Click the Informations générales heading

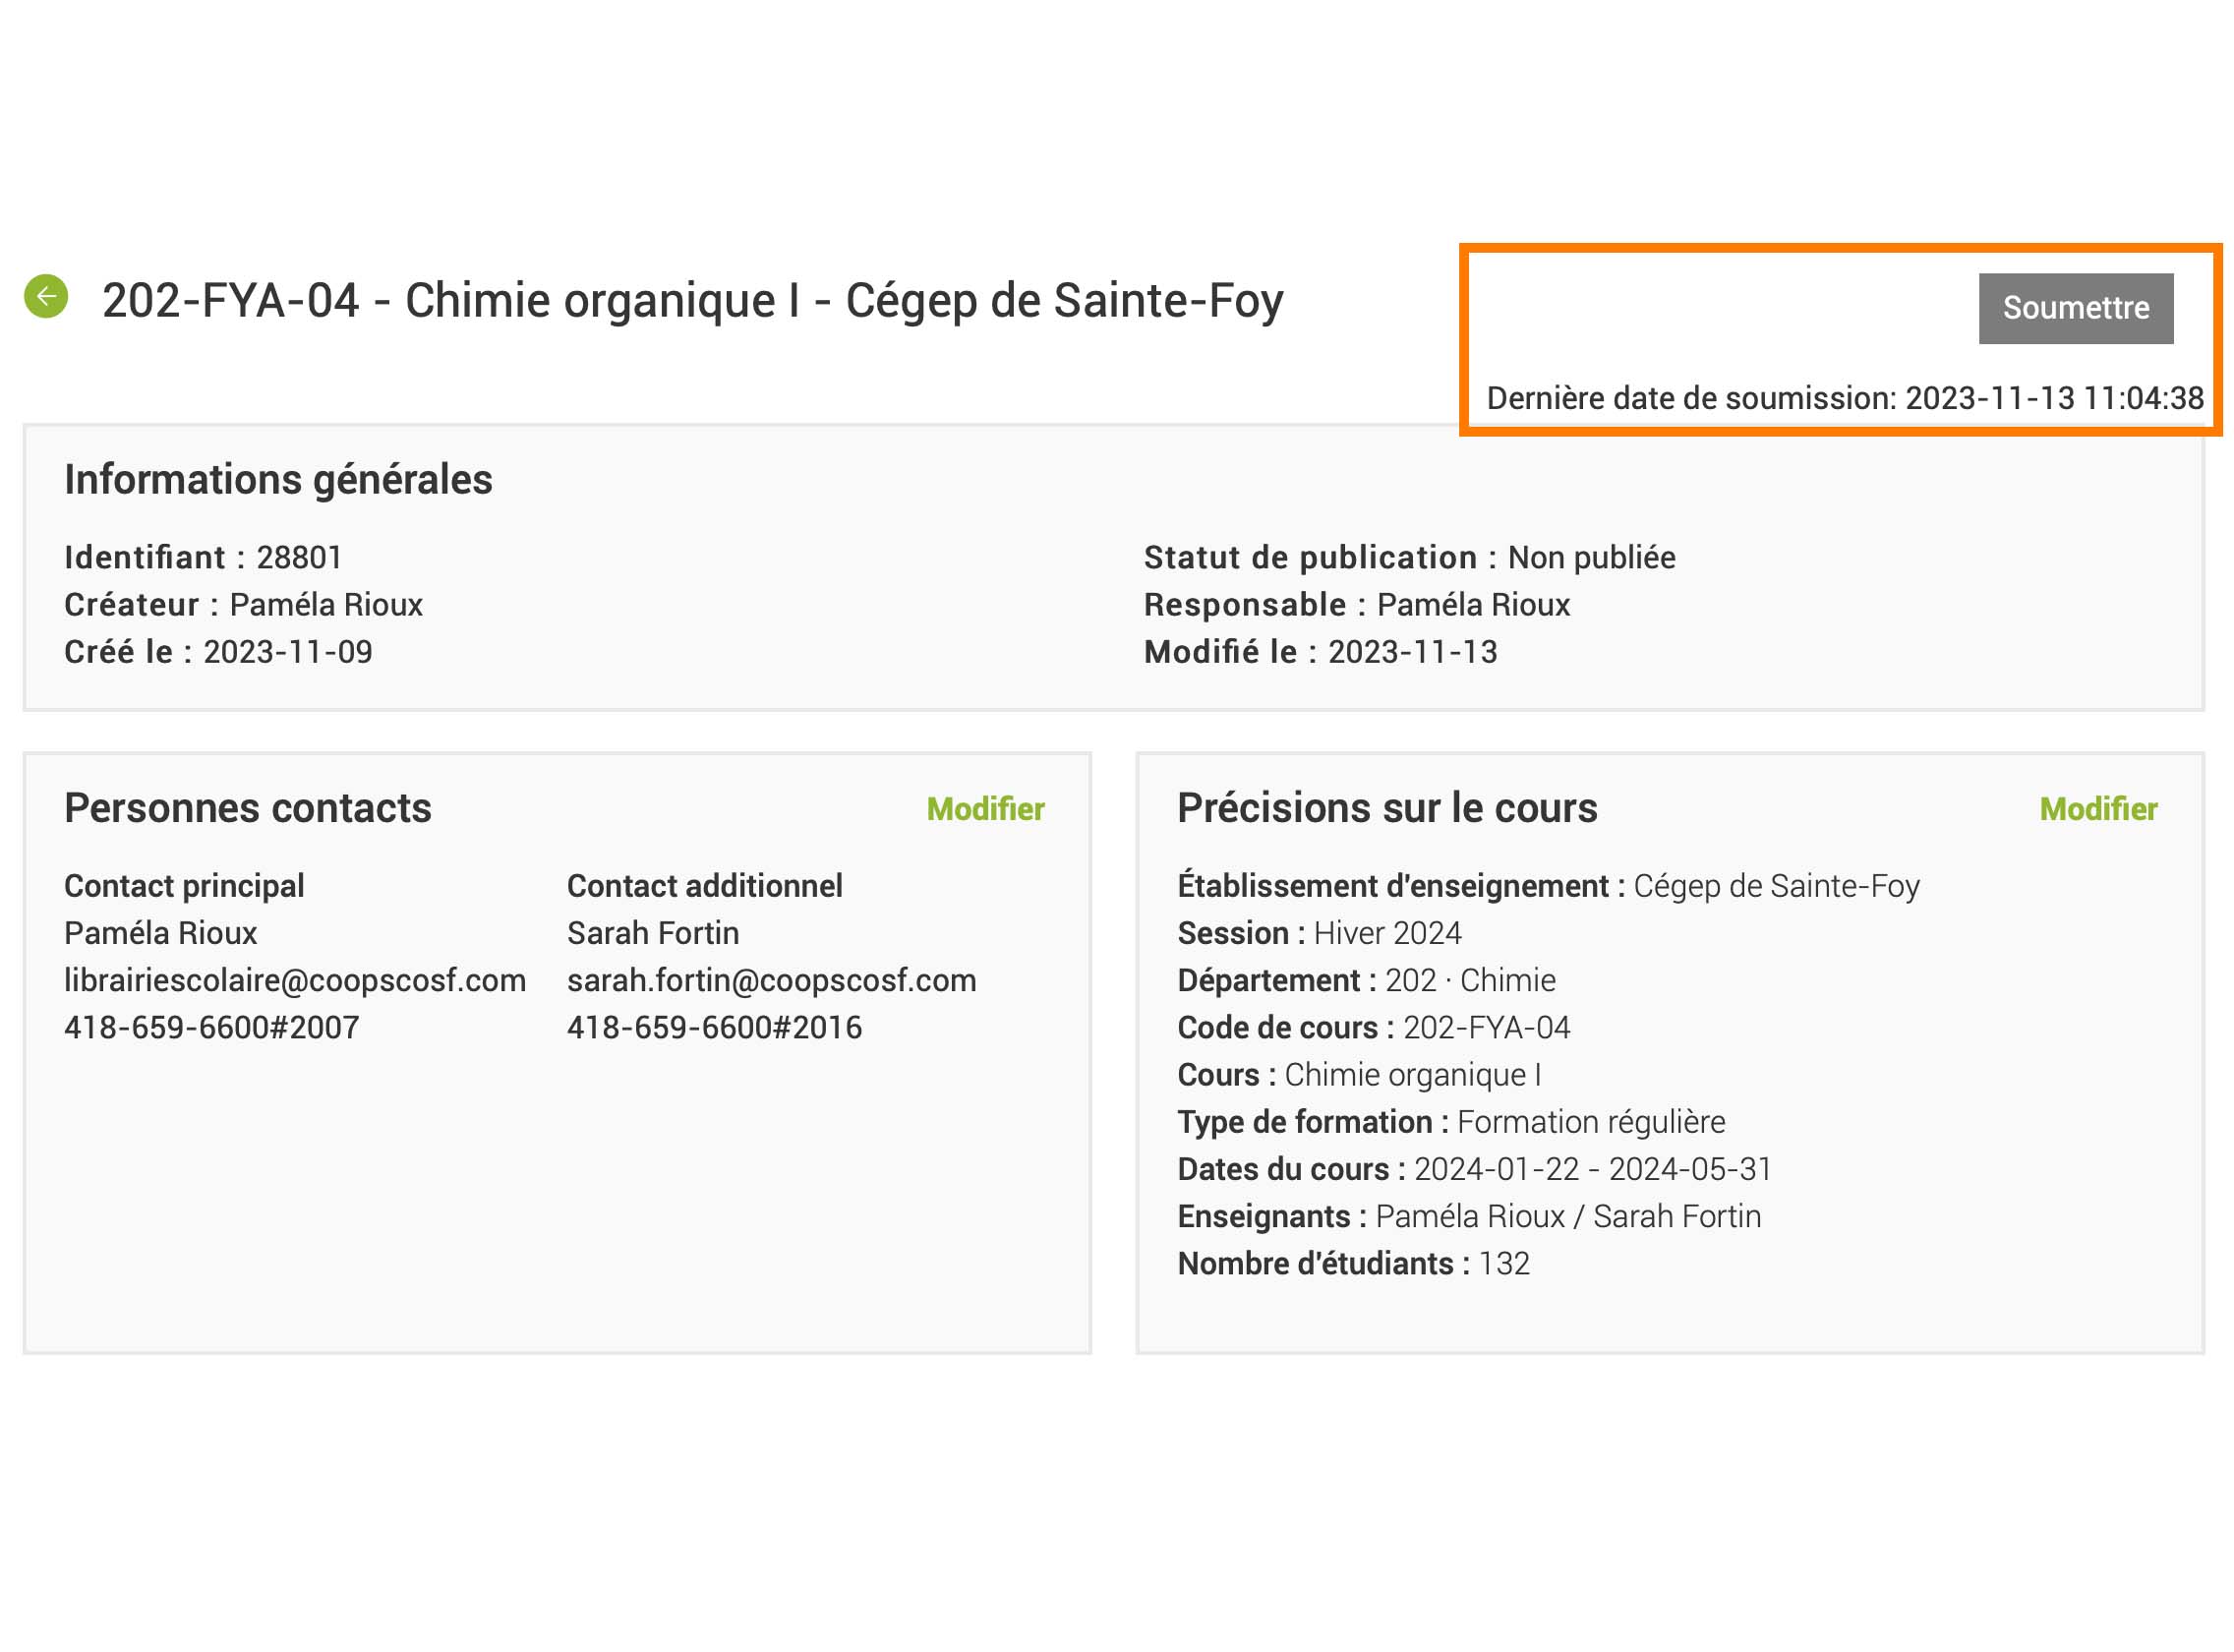pyautogui.click(x=278, y=480)
